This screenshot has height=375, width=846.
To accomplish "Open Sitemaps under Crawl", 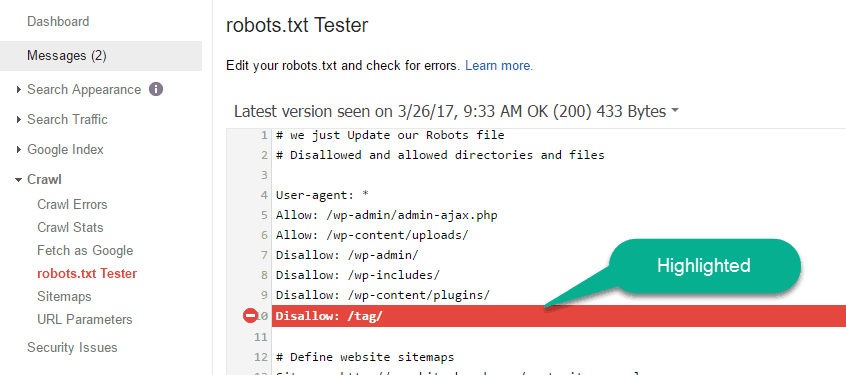I will (x=64, y=297).
